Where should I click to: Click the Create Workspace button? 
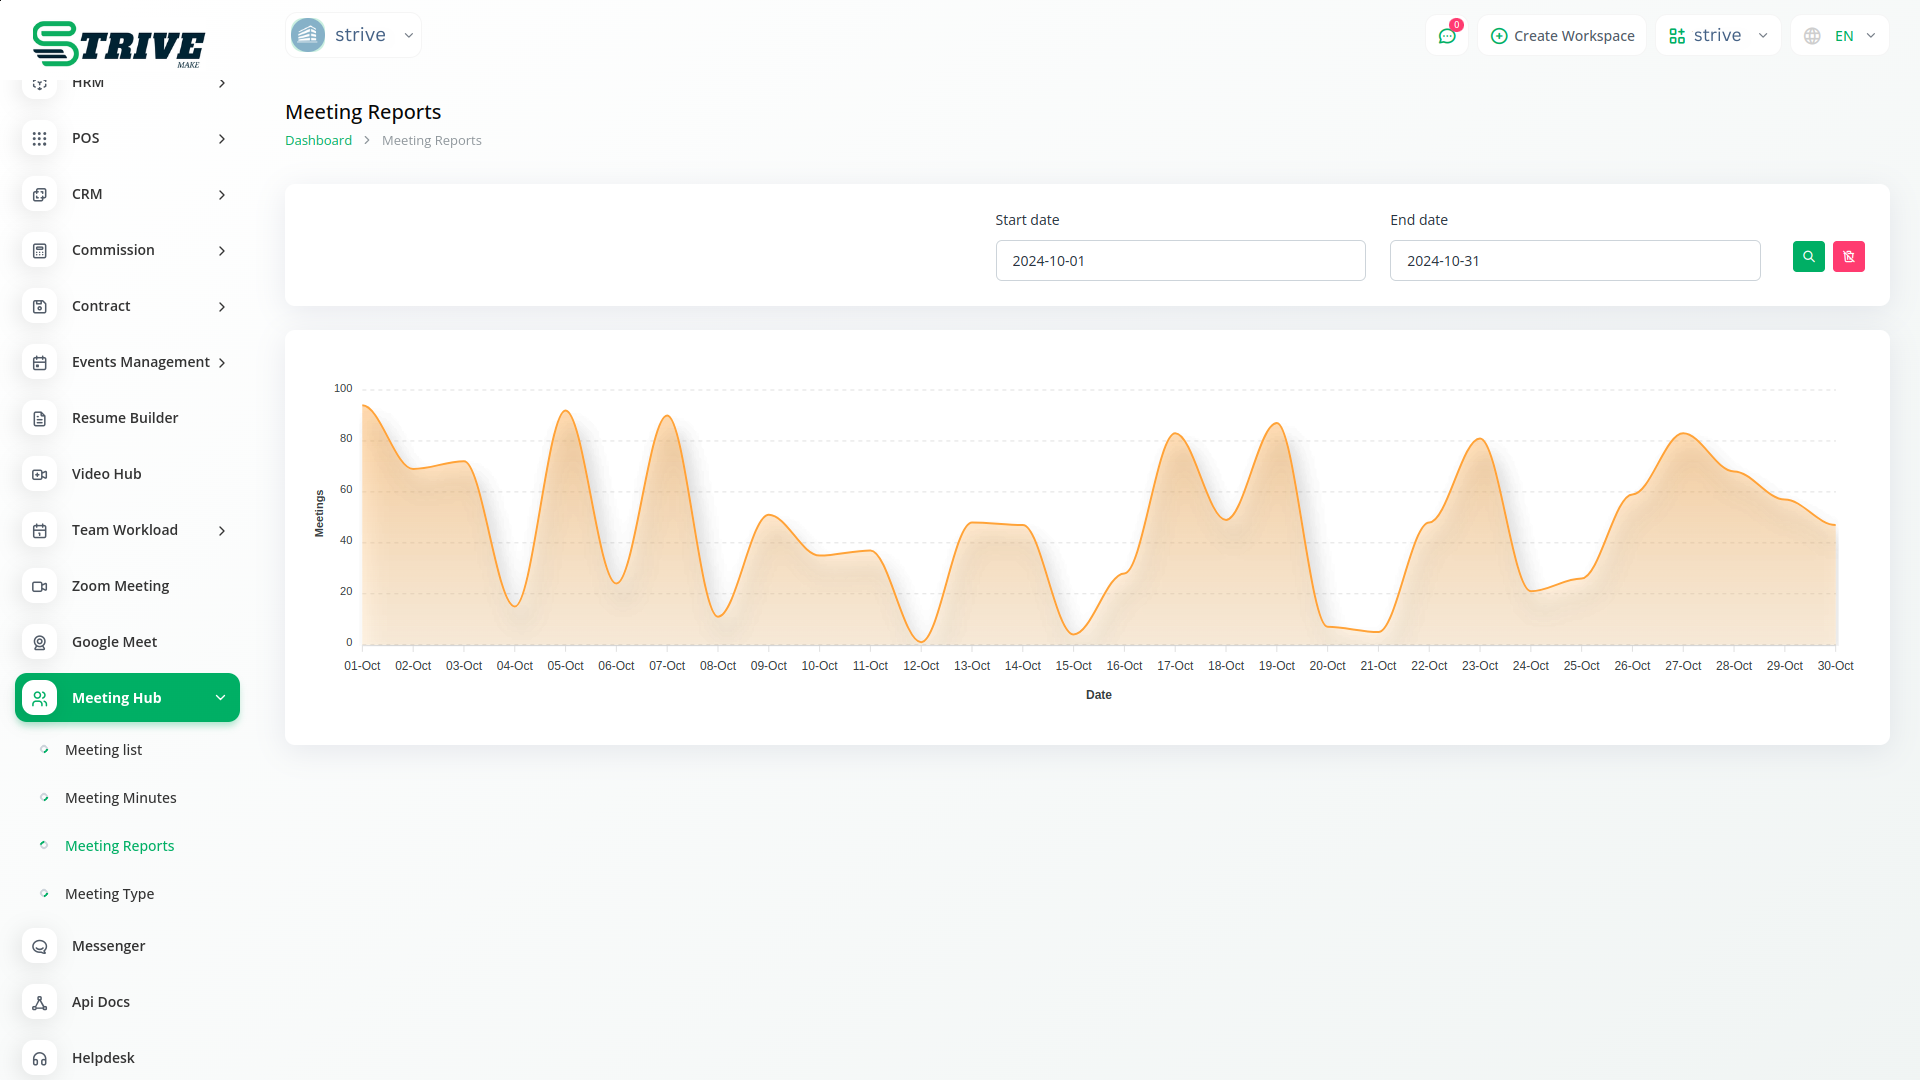pos(1562,36)
